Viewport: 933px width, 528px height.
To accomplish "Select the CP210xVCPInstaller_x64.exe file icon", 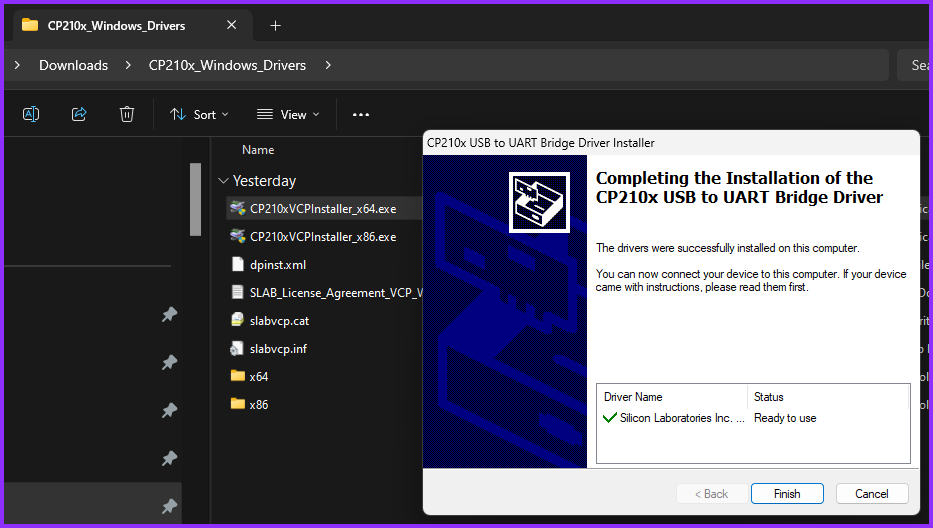I will pos(237,209).
